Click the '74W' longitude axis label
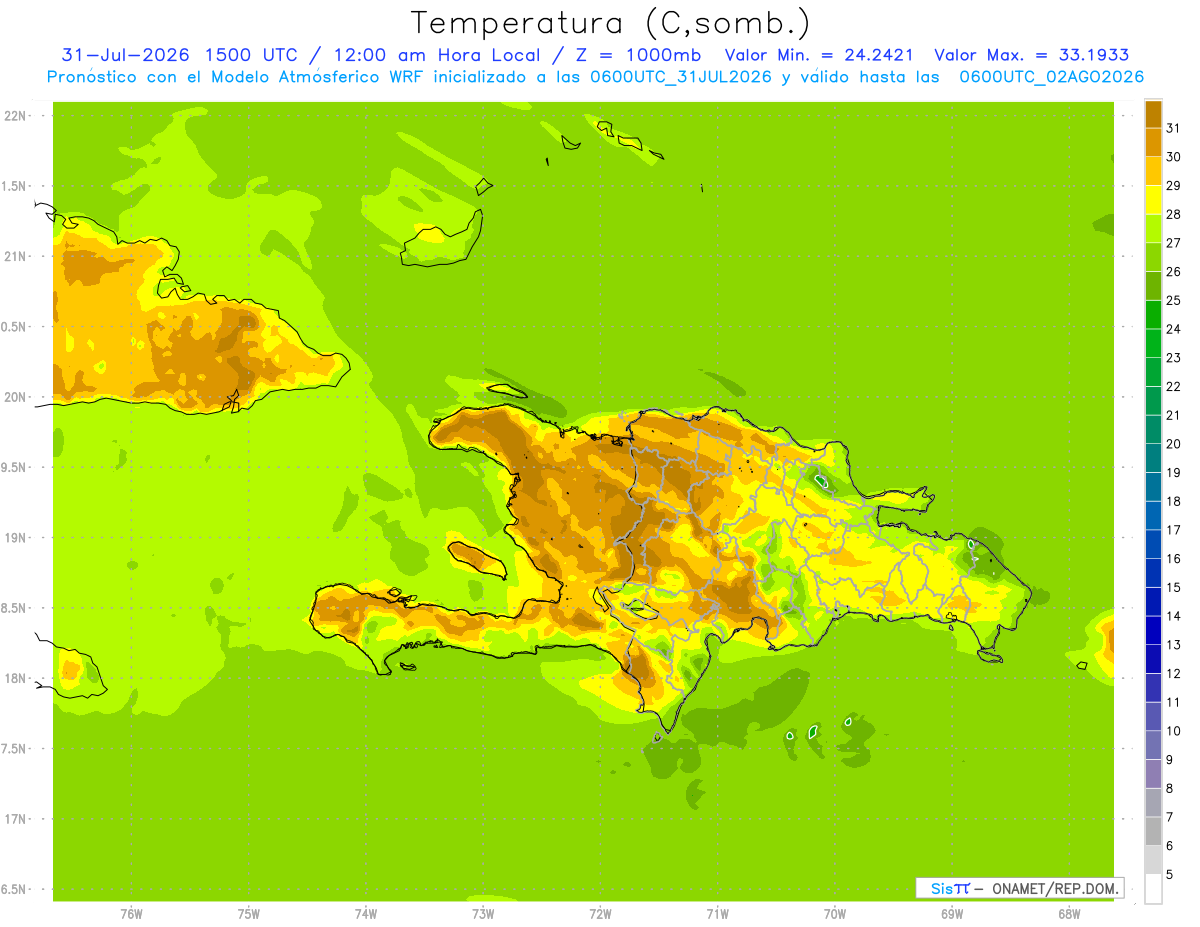Screen dimensions: 1200x927 (365, 914)
